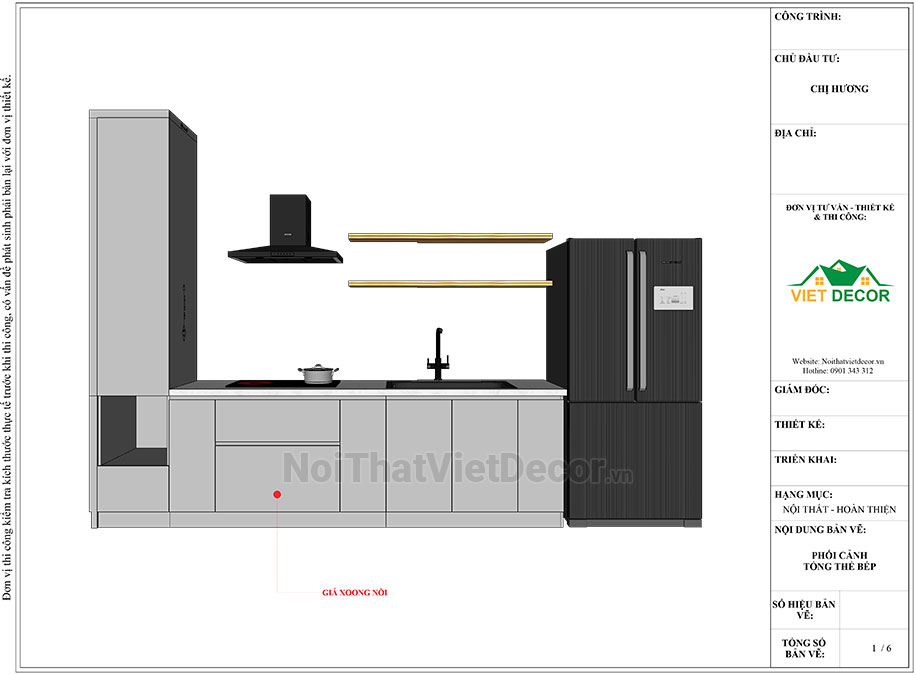The height and width of the screenshot is (675, 916).
Task: Click the hotline number 0901 343 312
Action: coord(852,371)
